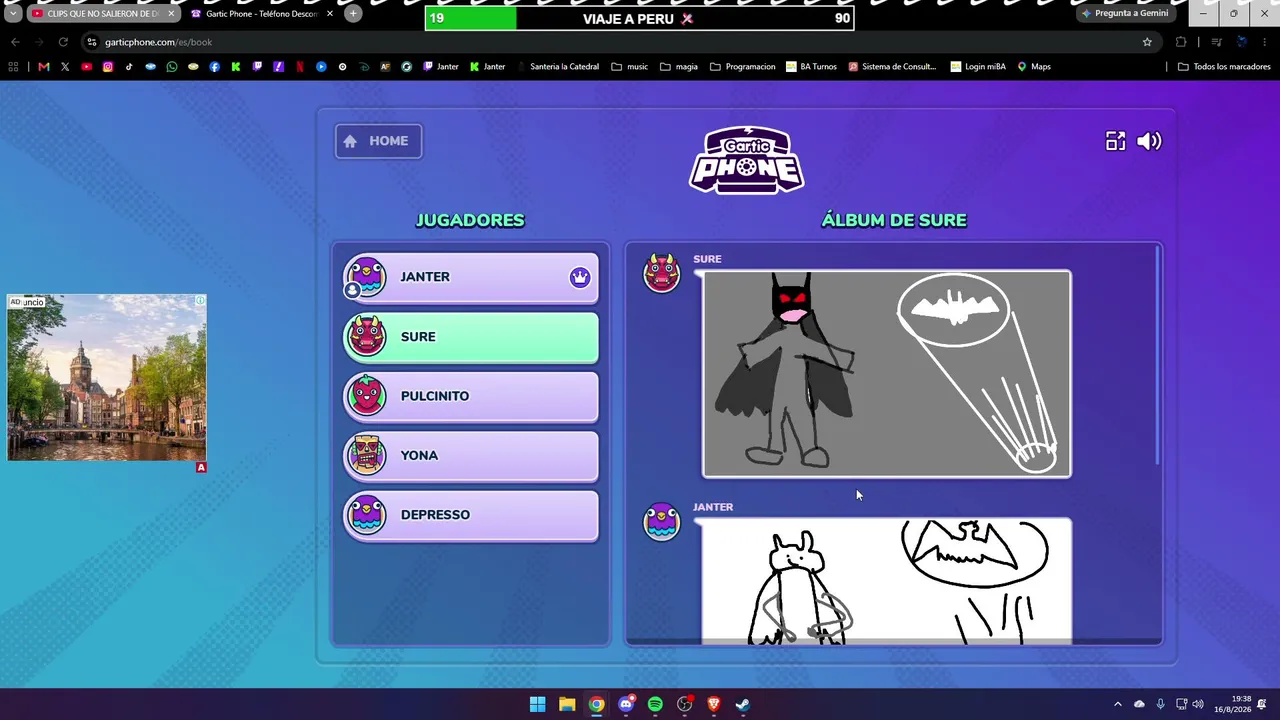Screen dimensions: 1280x720
Task: Open the Sistema de Consult... bookmark
Action: (x=892, y=67)
